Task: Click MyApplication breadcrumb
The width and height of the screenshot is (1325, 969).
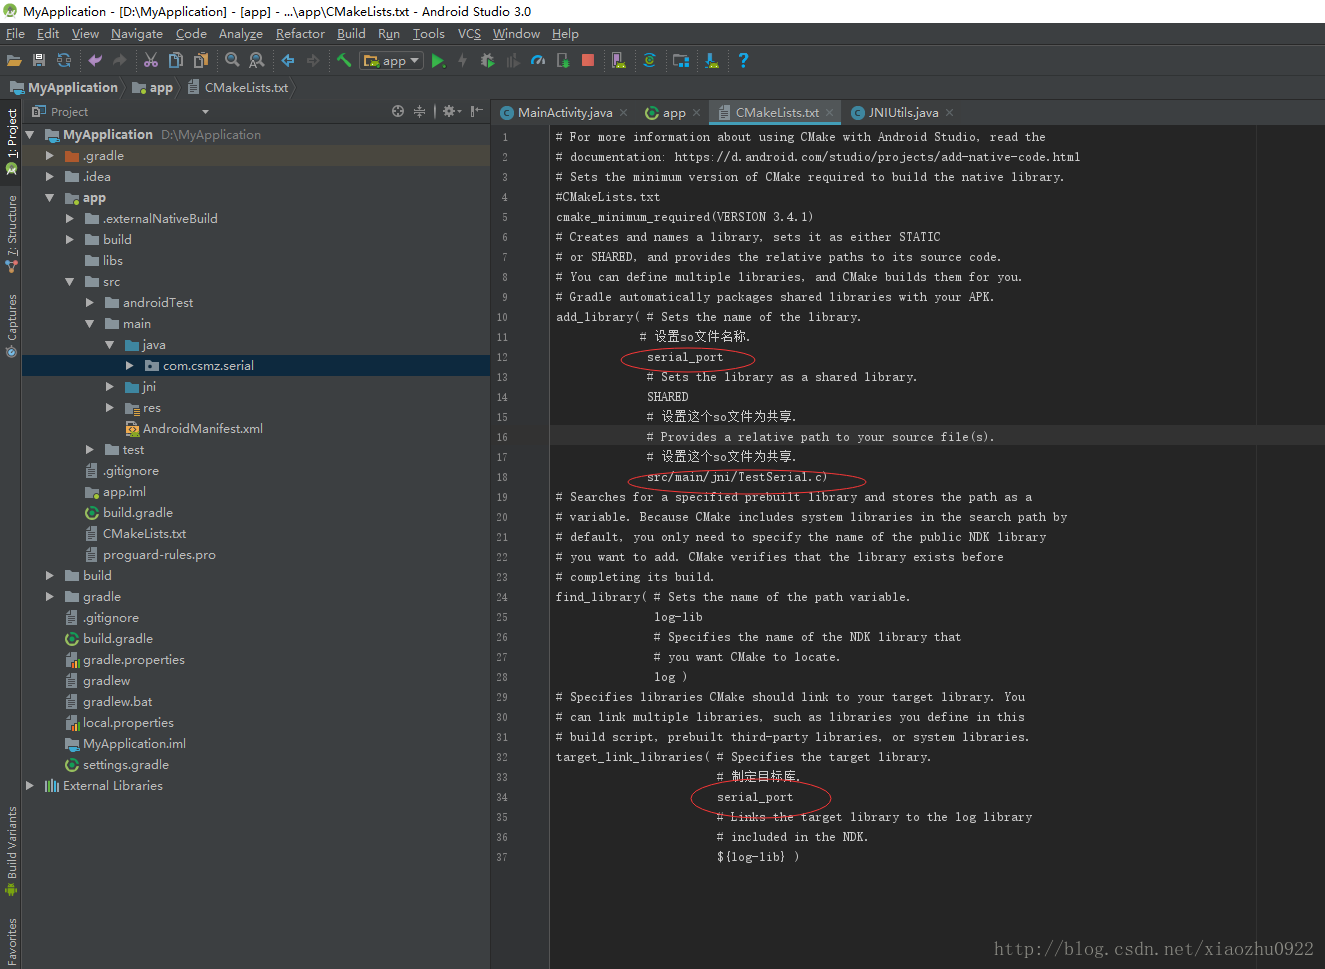Action: tap(64, 88)
